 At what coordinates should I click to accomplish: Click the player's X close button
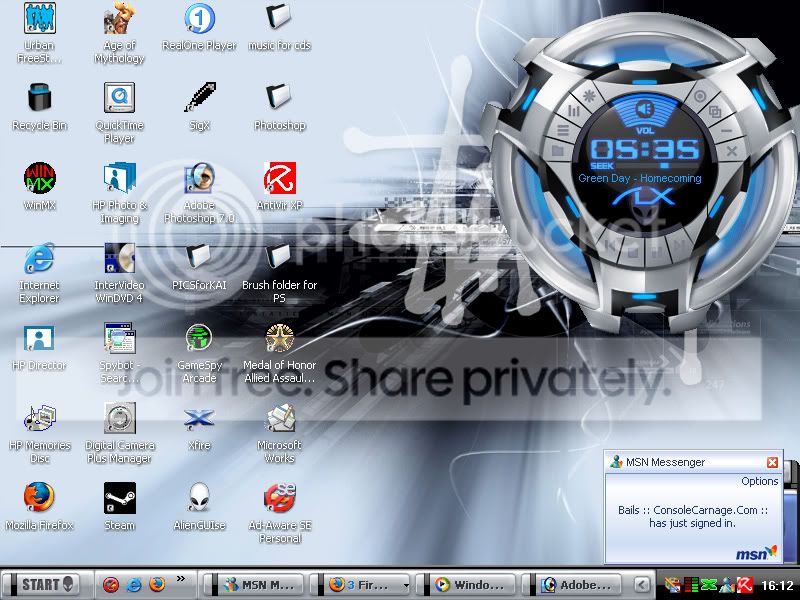coord(732,151)
